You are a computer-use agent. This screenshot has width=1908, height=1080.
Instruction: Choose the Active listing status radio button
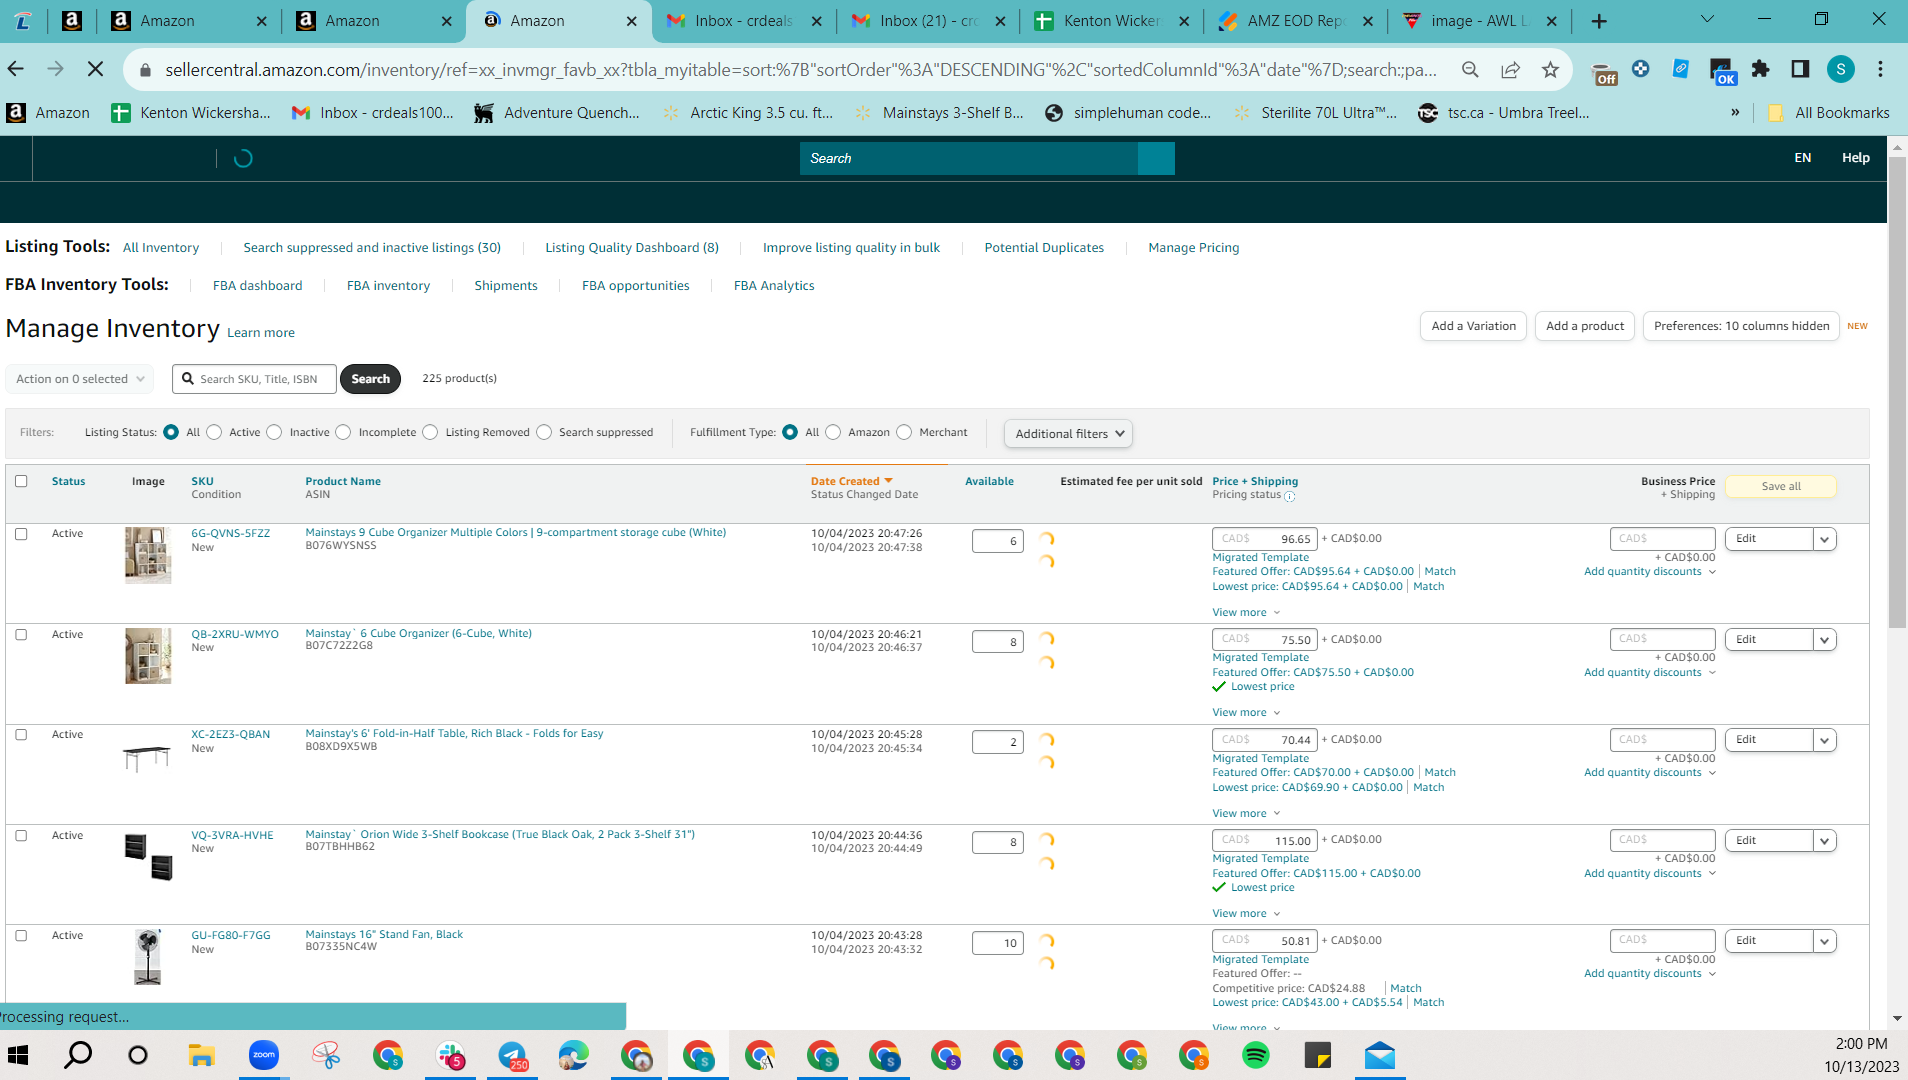[x=214, y=432]
